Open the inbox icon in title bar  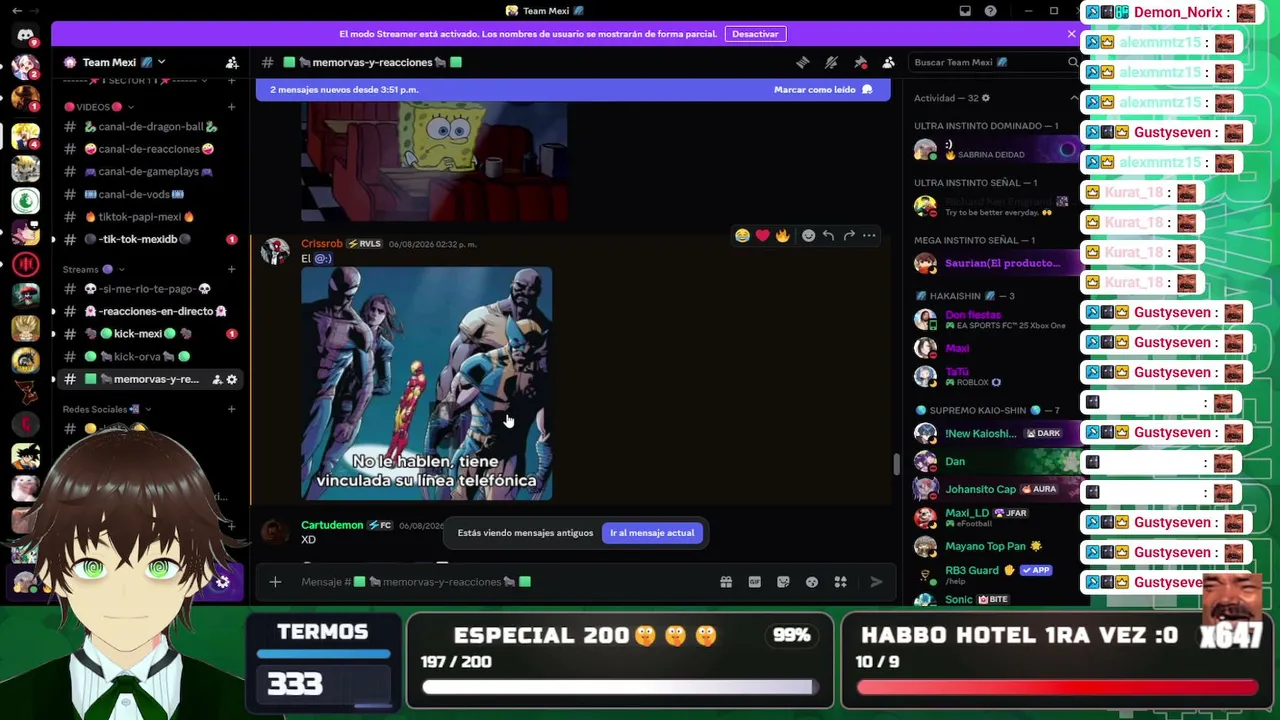pos(965,11)
